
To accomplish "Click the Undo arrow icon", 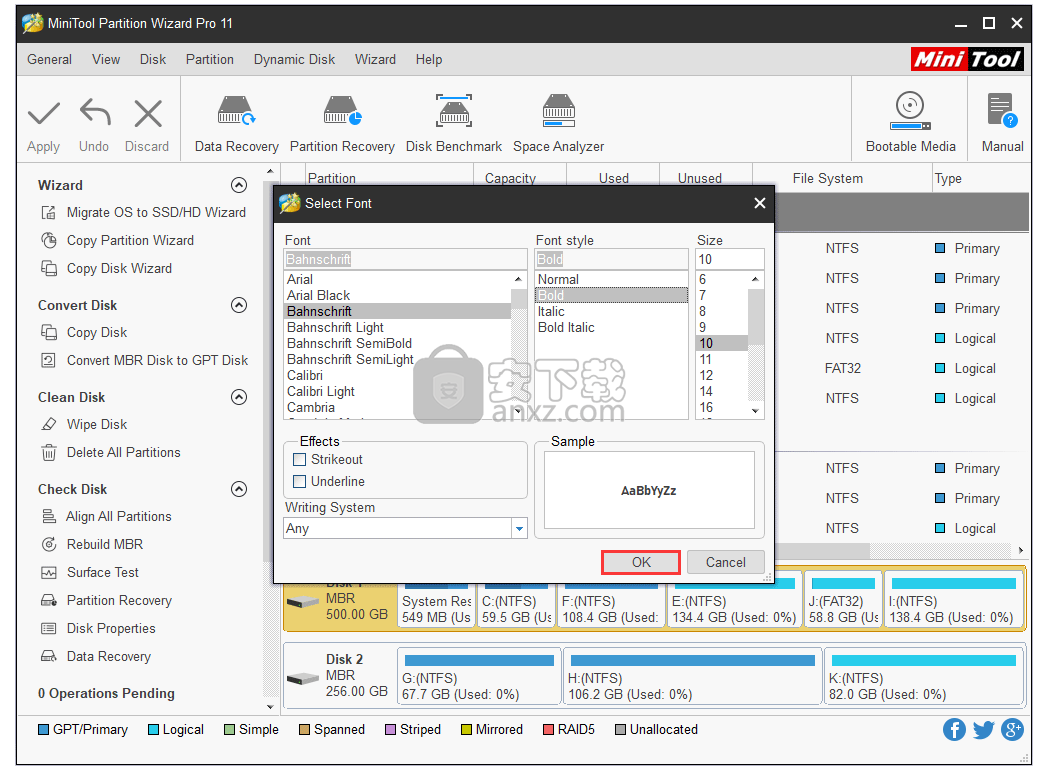I will pyautogui.click(x=95, y=112).
